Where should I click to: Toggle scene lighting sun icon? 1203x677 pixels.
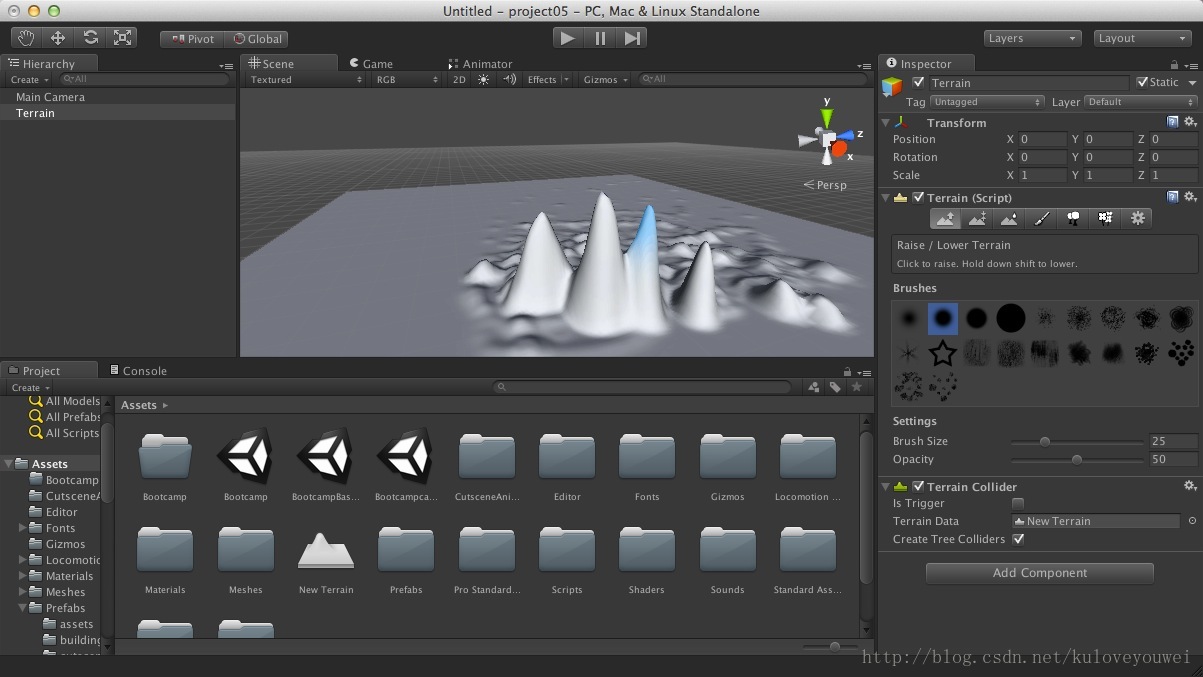(484, 79)
